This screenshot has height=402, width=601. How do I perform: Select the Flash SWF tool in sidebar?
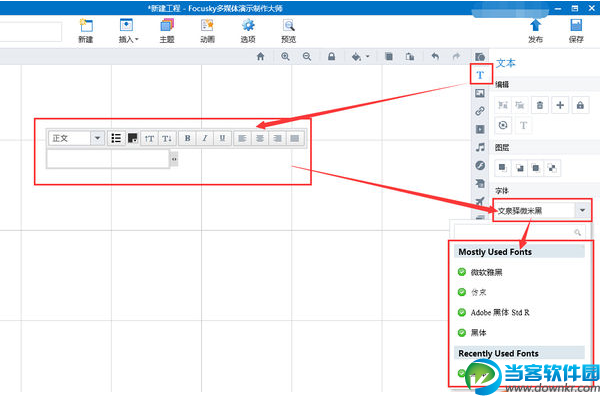[x=480, y=165]
